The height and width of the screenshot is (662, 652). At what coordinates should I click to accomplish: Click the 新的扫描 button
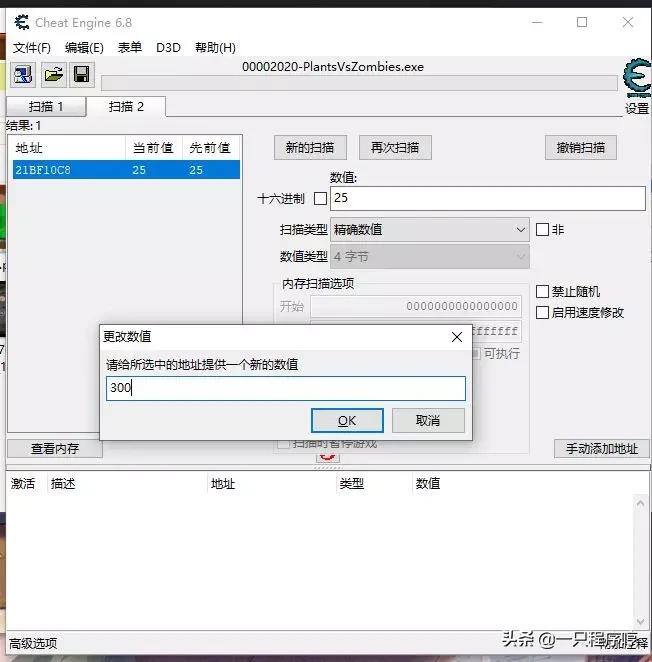[310, 147]
